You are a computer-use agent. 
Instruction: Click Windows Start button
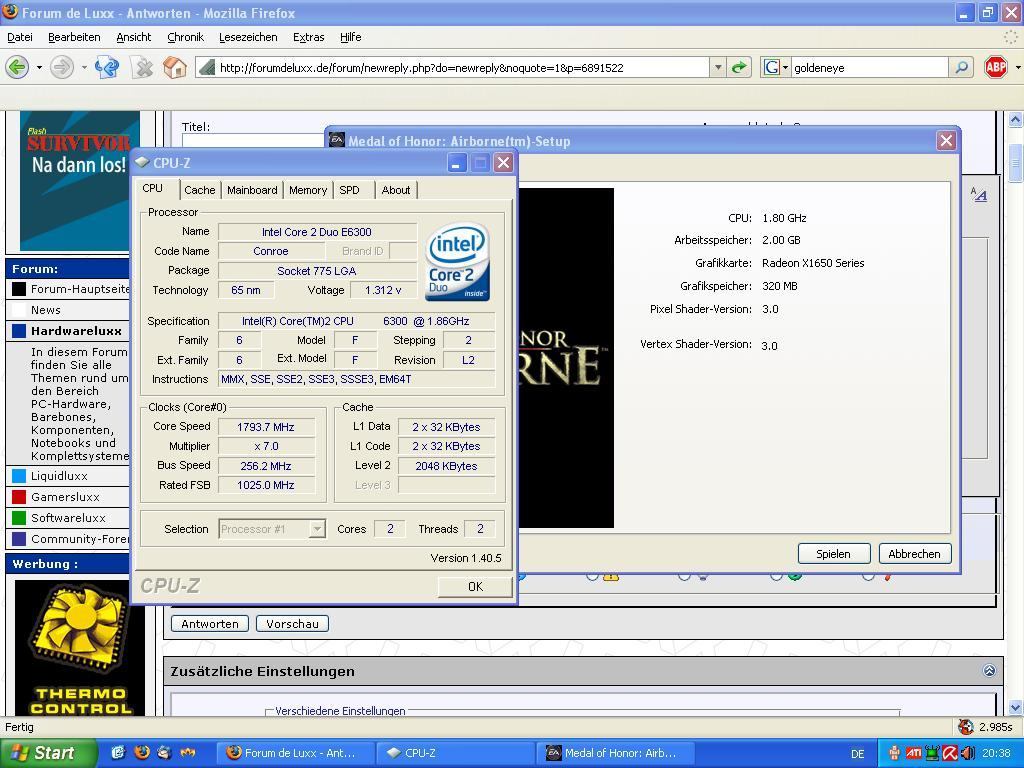pos(48,753)
